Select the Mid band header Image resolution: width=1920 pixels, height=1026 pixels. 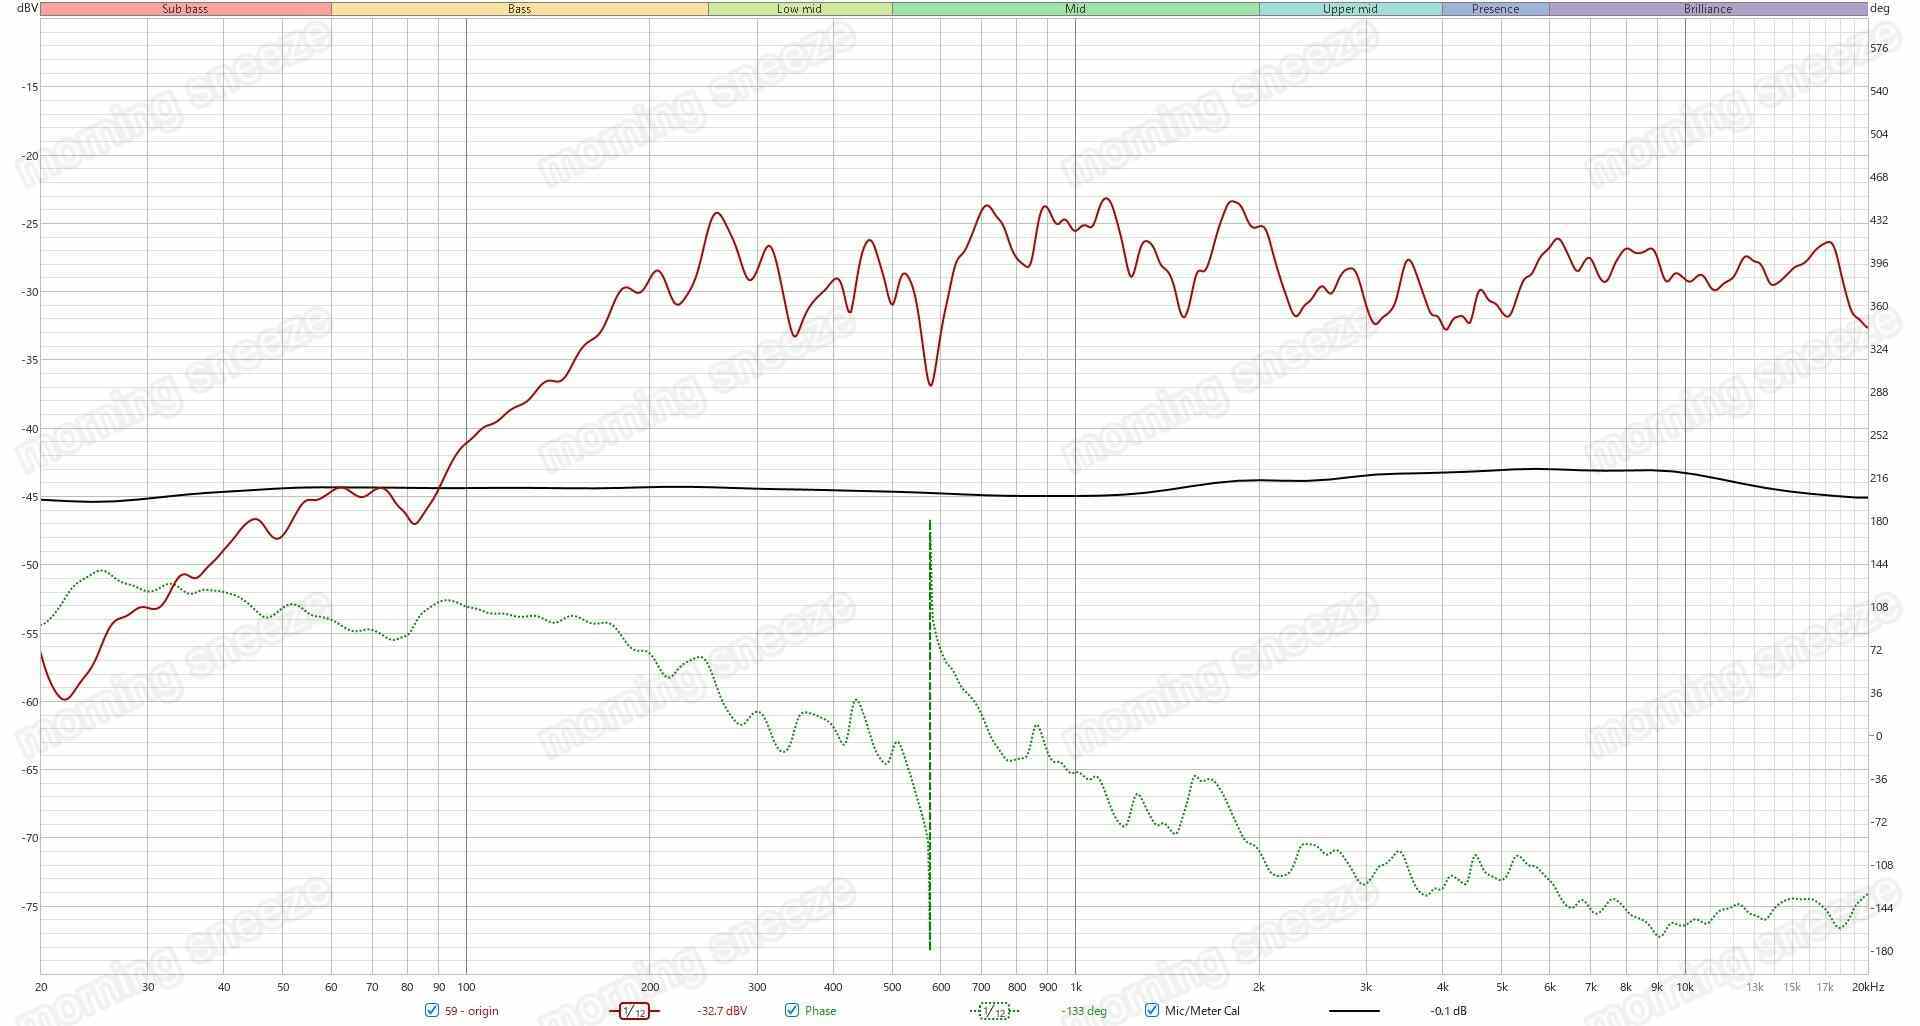tap(1076, 9)
